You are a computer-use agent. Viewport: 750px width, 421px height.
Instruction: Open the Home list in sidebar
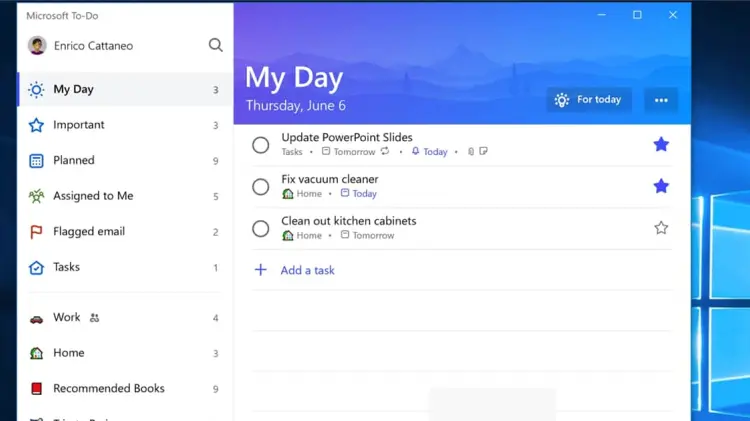tap(68, 353)
